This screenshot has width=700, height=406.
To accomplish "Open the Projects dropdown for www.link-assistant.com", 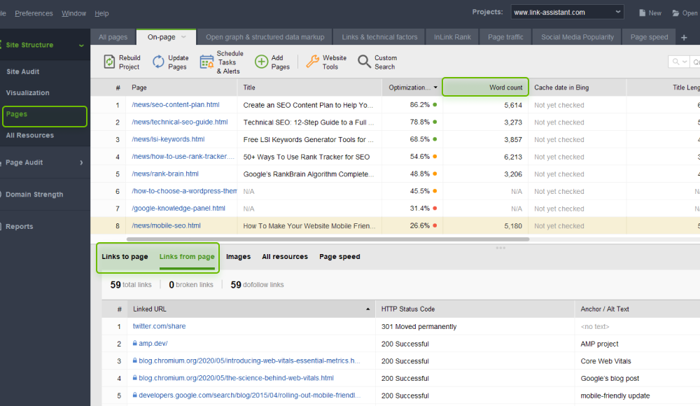I will 566,13.
